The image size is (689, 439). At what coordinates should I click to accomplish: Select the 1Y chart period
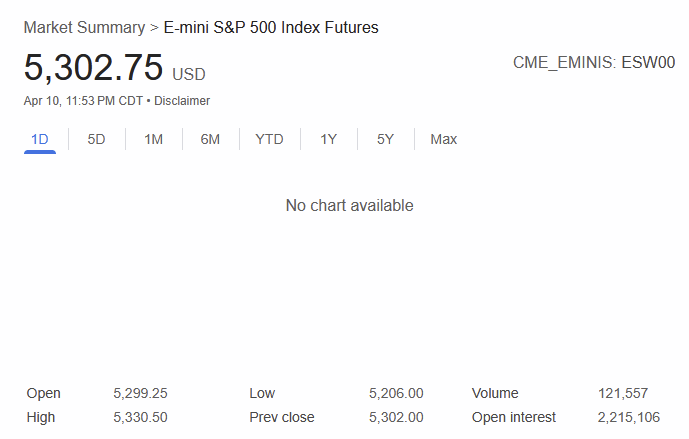(328, 140)
